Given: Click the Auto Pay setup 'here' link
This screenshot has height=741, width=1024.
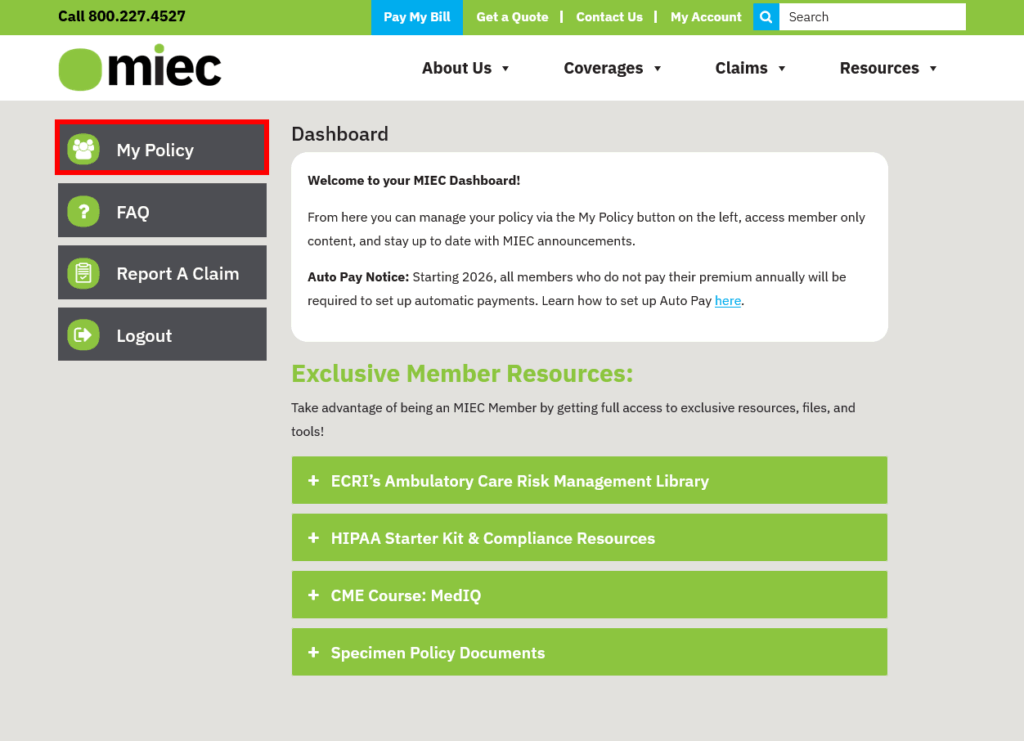Looking at the screenshot, I should (727, 300).
